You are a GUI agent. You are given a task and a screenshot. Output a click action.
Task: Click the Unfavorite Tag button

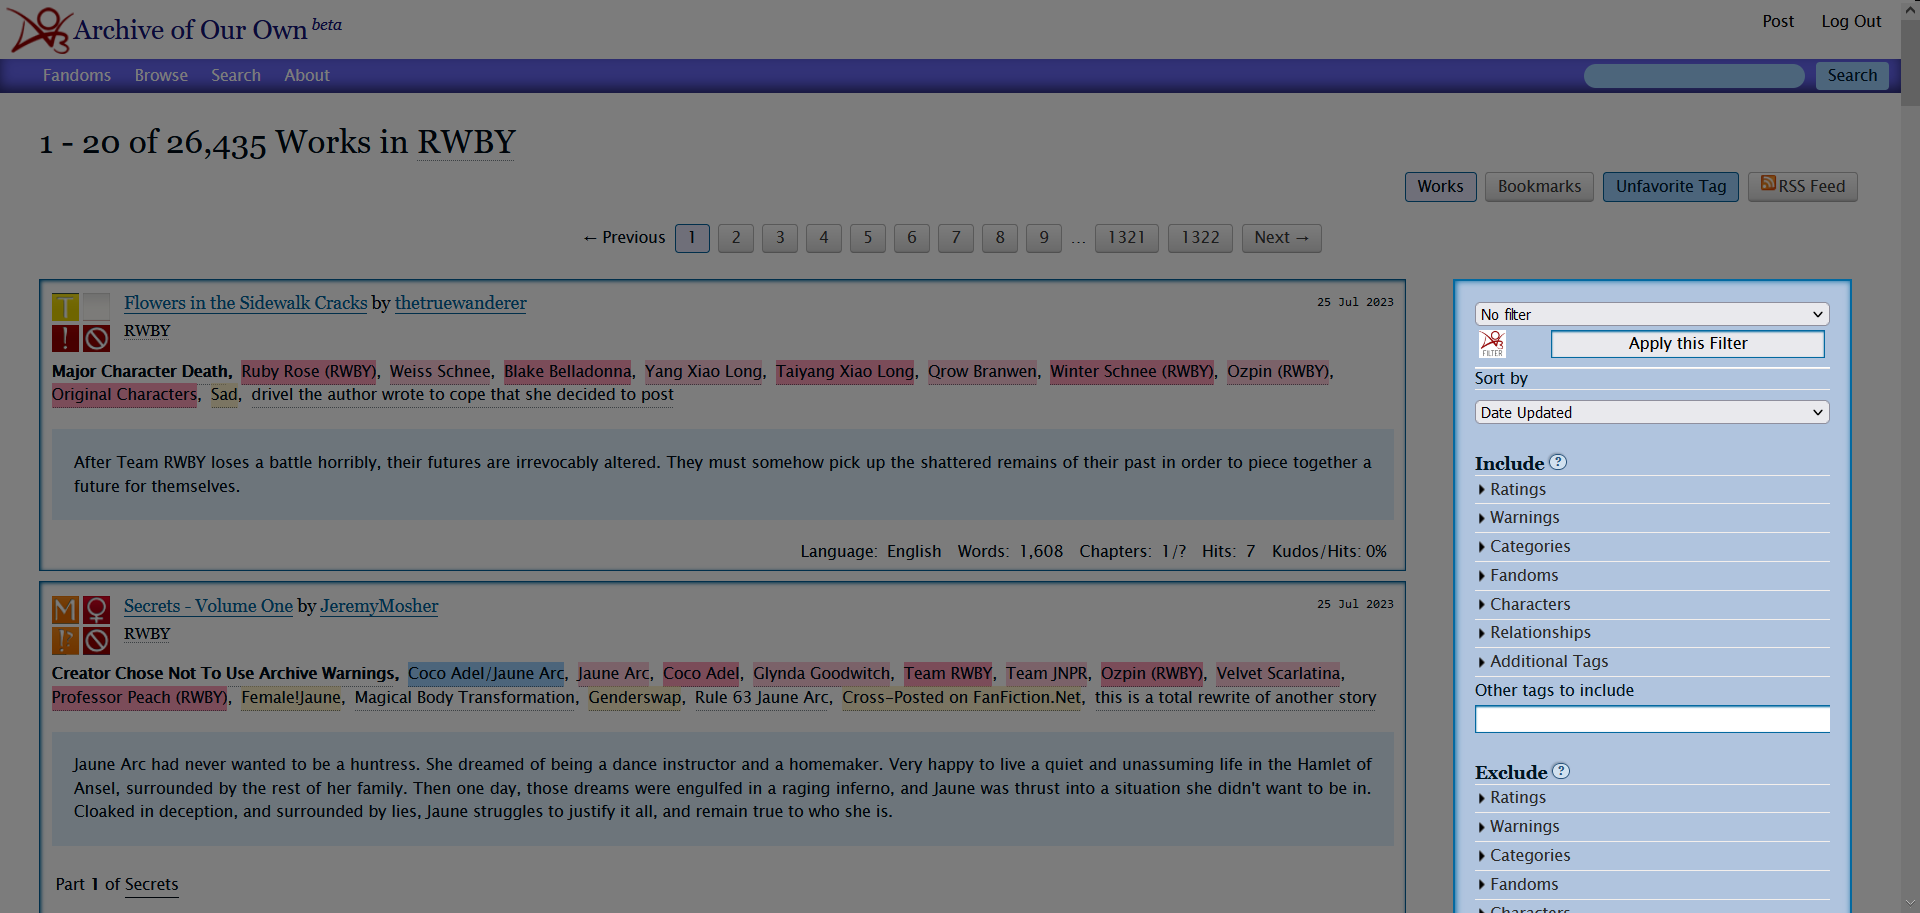(x=1671, y=186)
